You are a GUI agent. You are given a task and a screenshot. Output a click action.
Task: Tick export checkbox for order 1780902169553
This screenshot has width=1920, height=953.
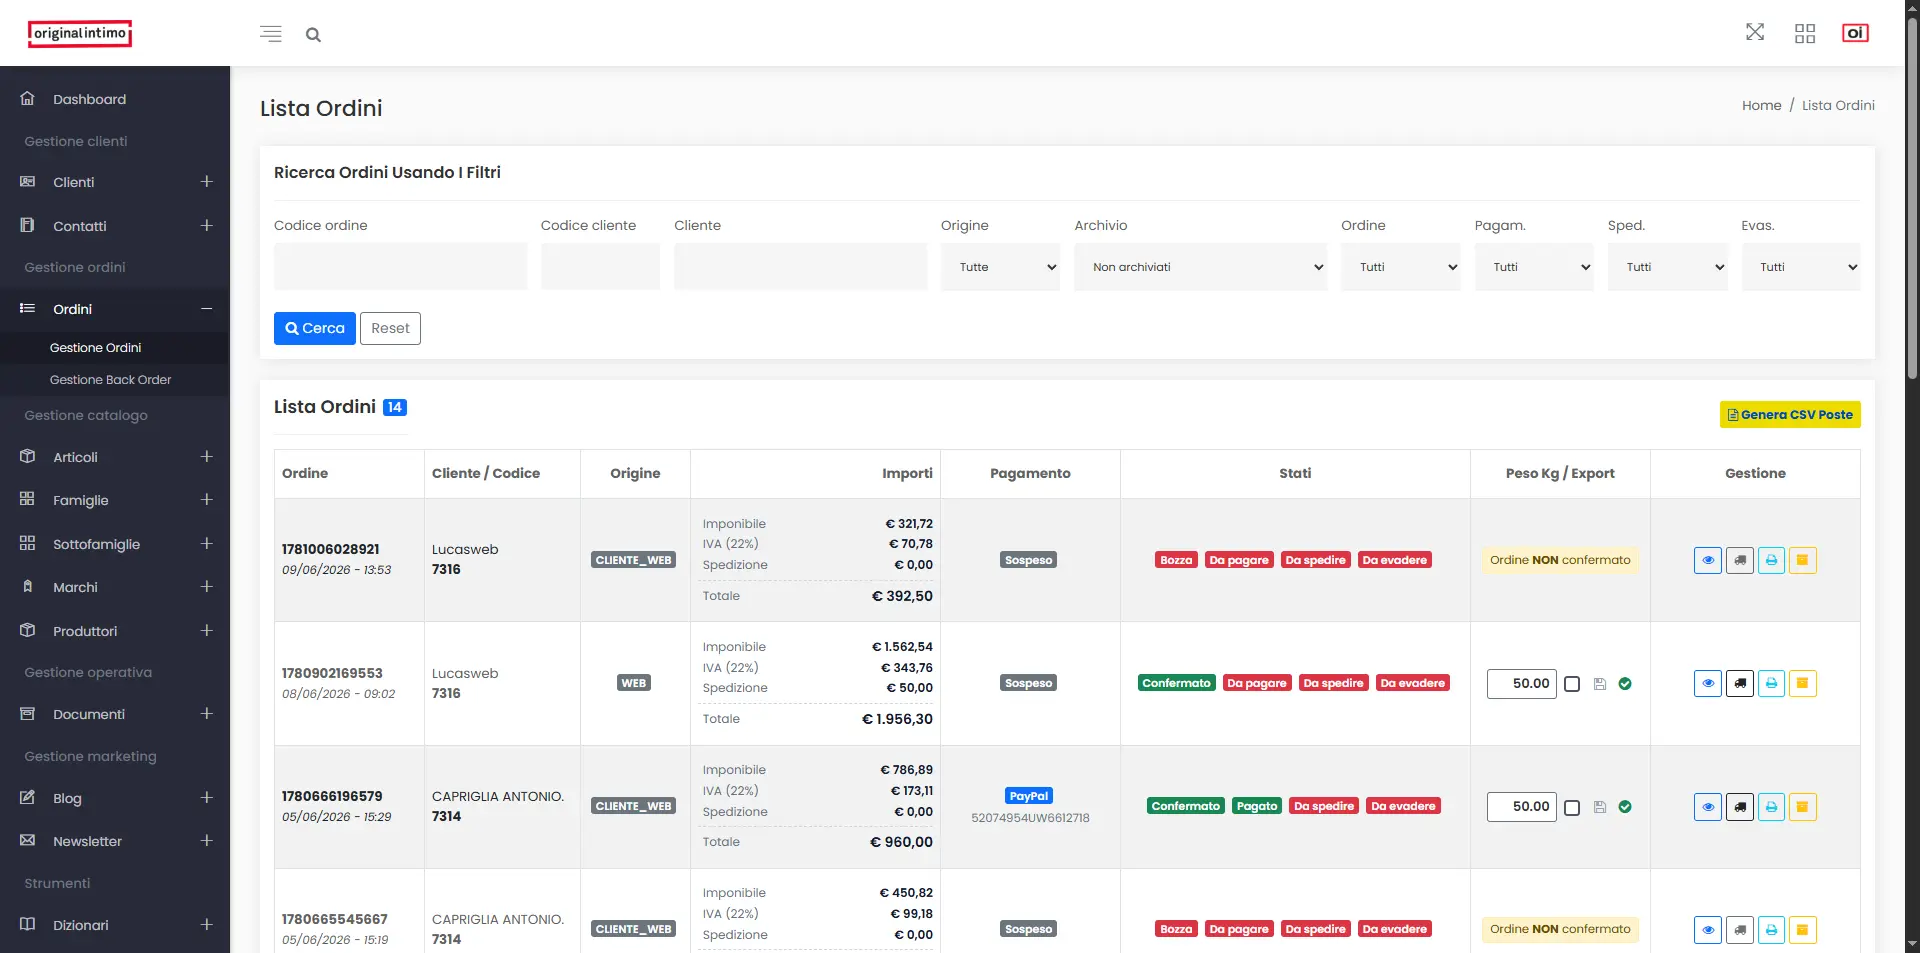coord(1572,684)
